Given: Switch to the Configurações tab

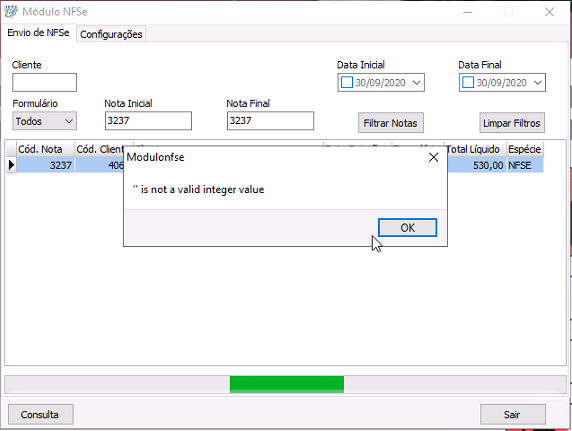Looking at the screenshot, I should click(x=111, y=34).
